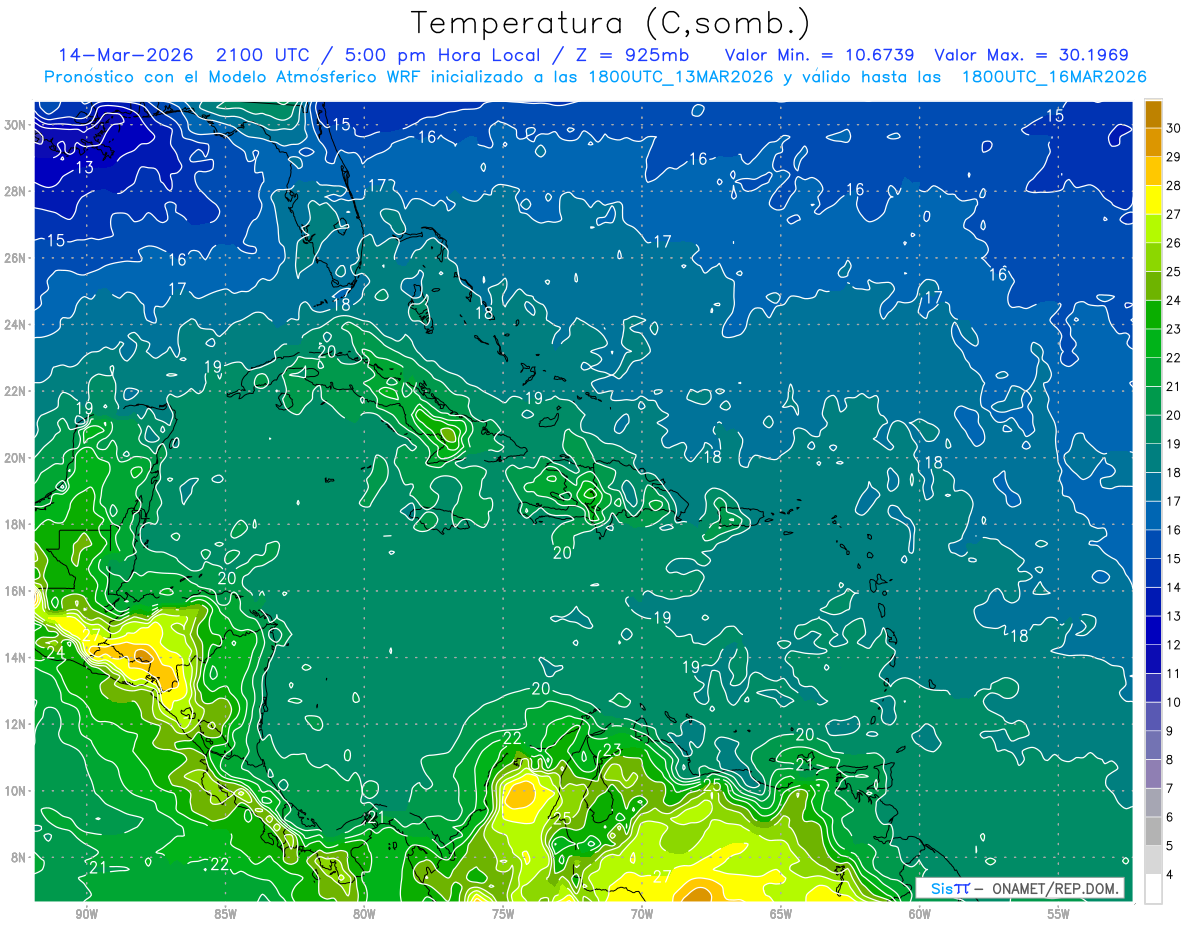Pick the lime swatch between 26 and 27
Screen dimensions: 1200x927
[1153, 229]
